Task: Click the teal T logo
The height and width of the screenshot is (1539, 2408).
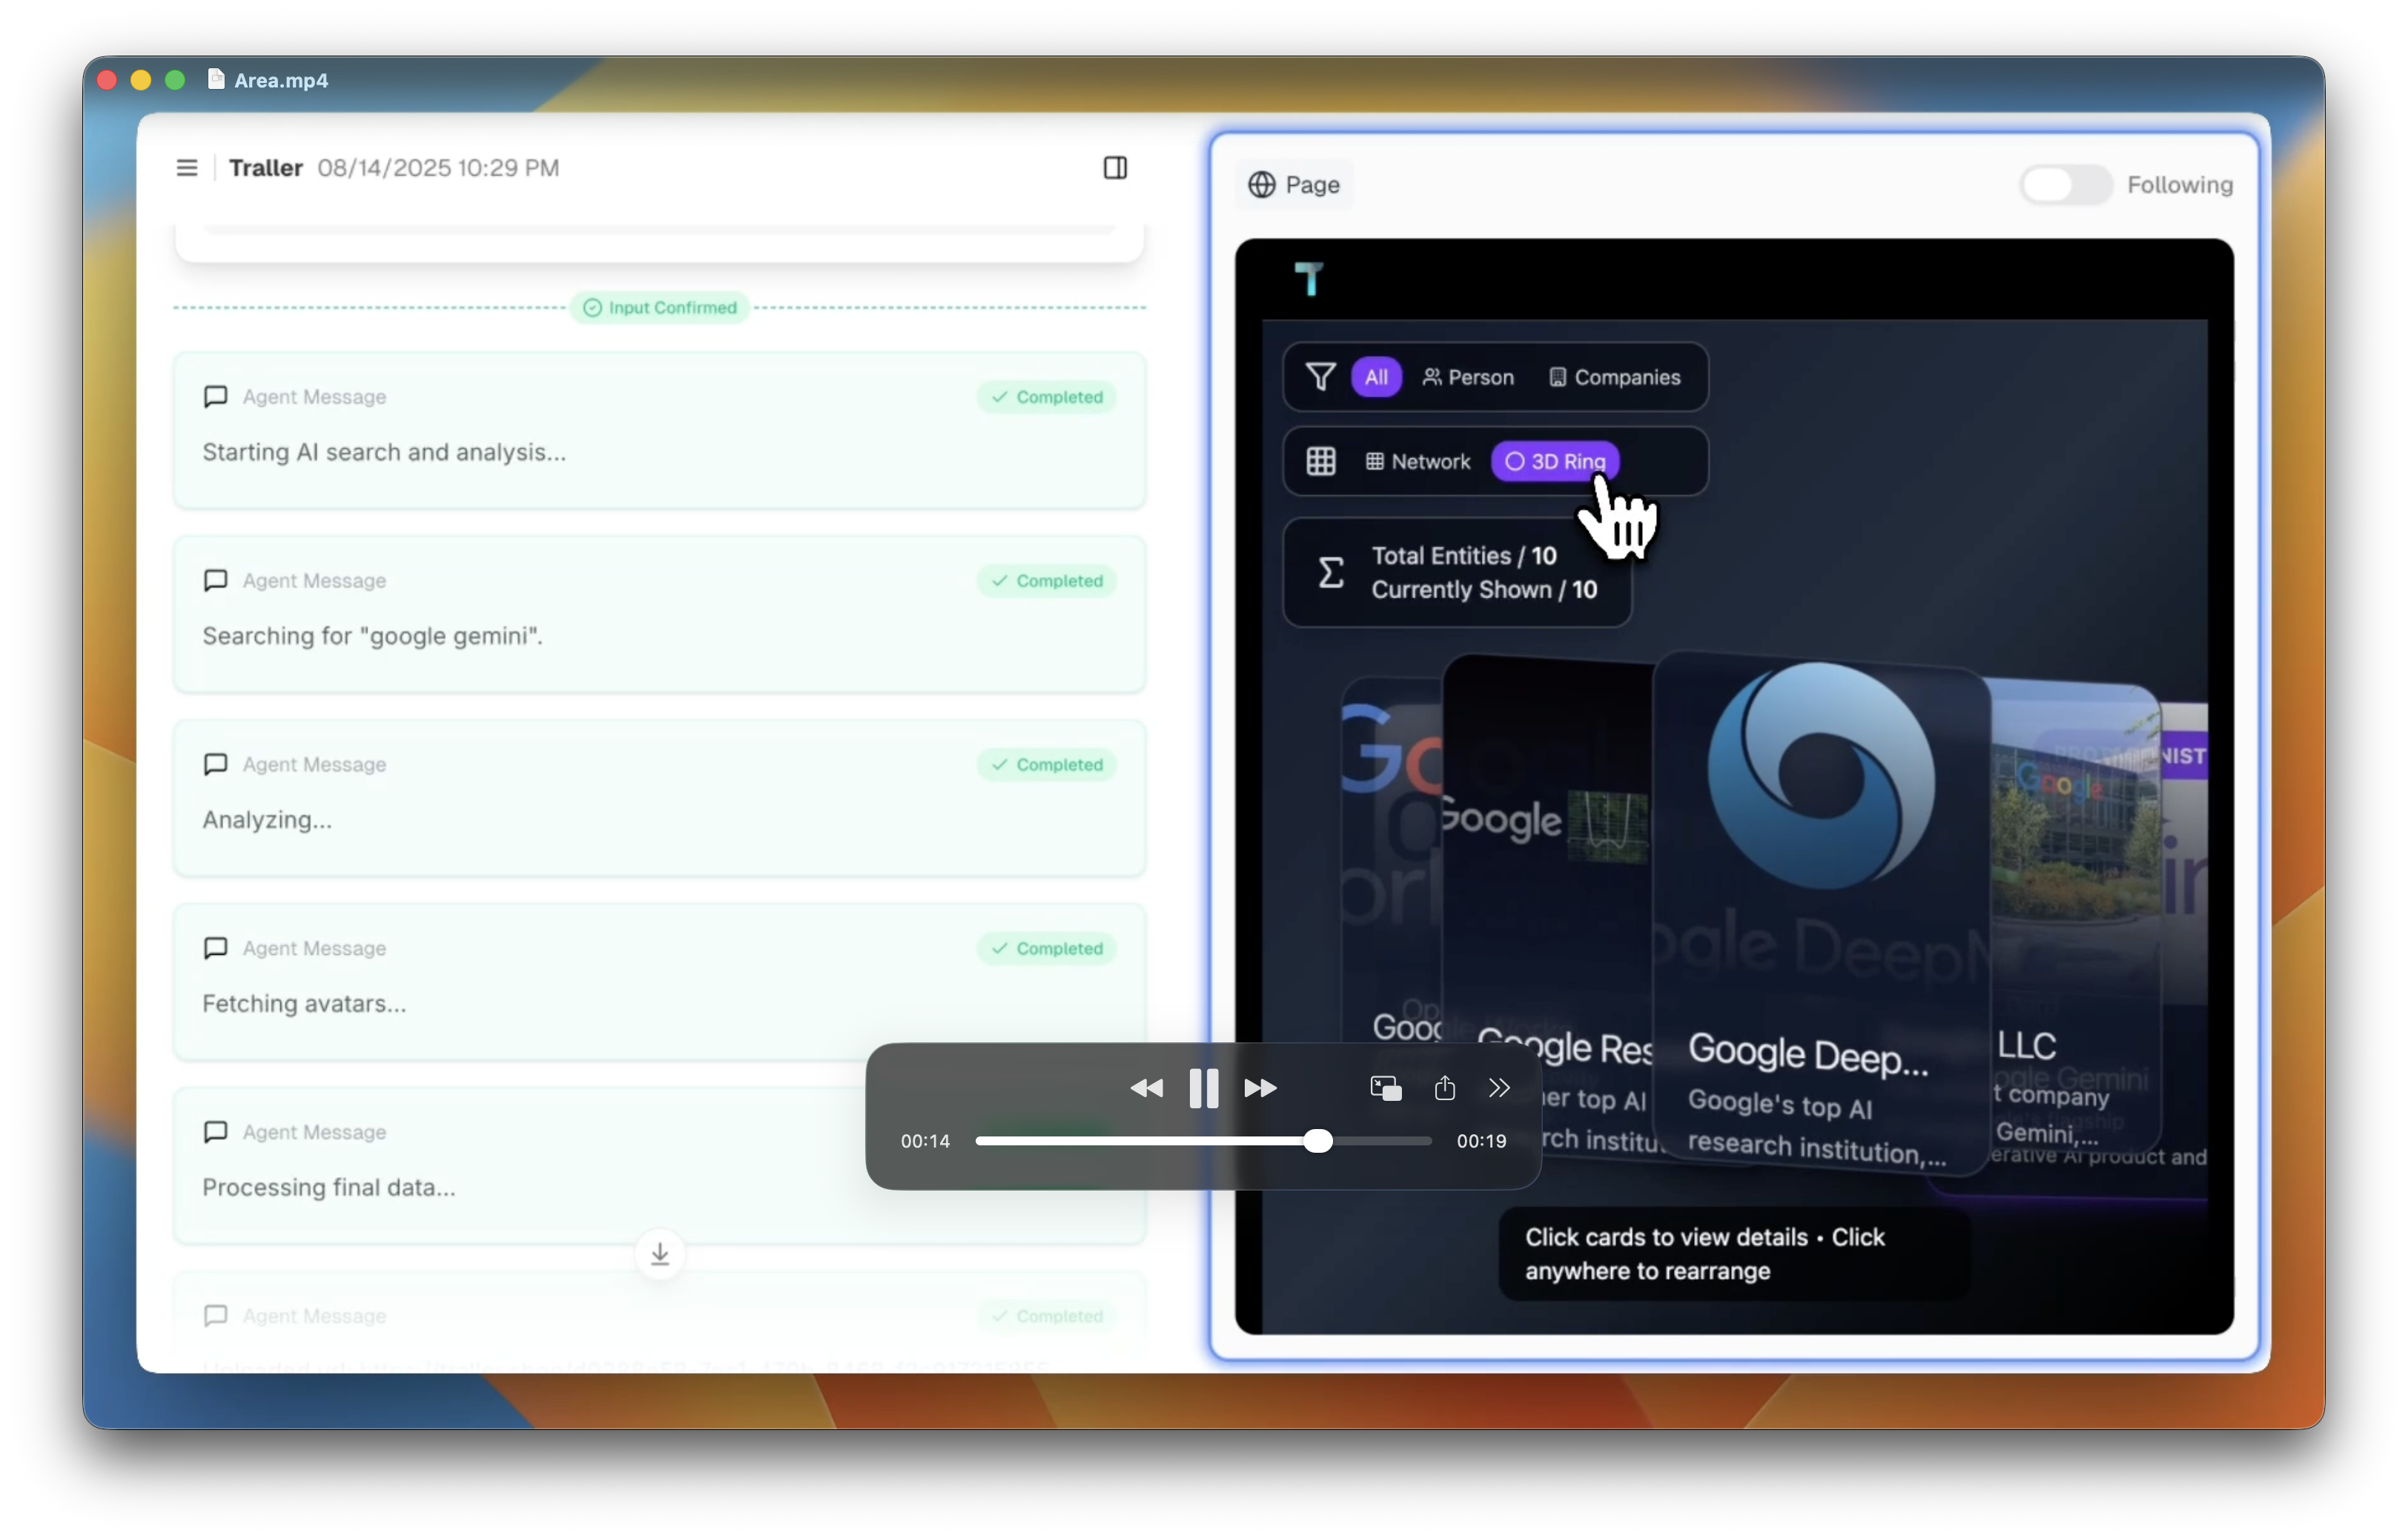Action: (1309, 279)
